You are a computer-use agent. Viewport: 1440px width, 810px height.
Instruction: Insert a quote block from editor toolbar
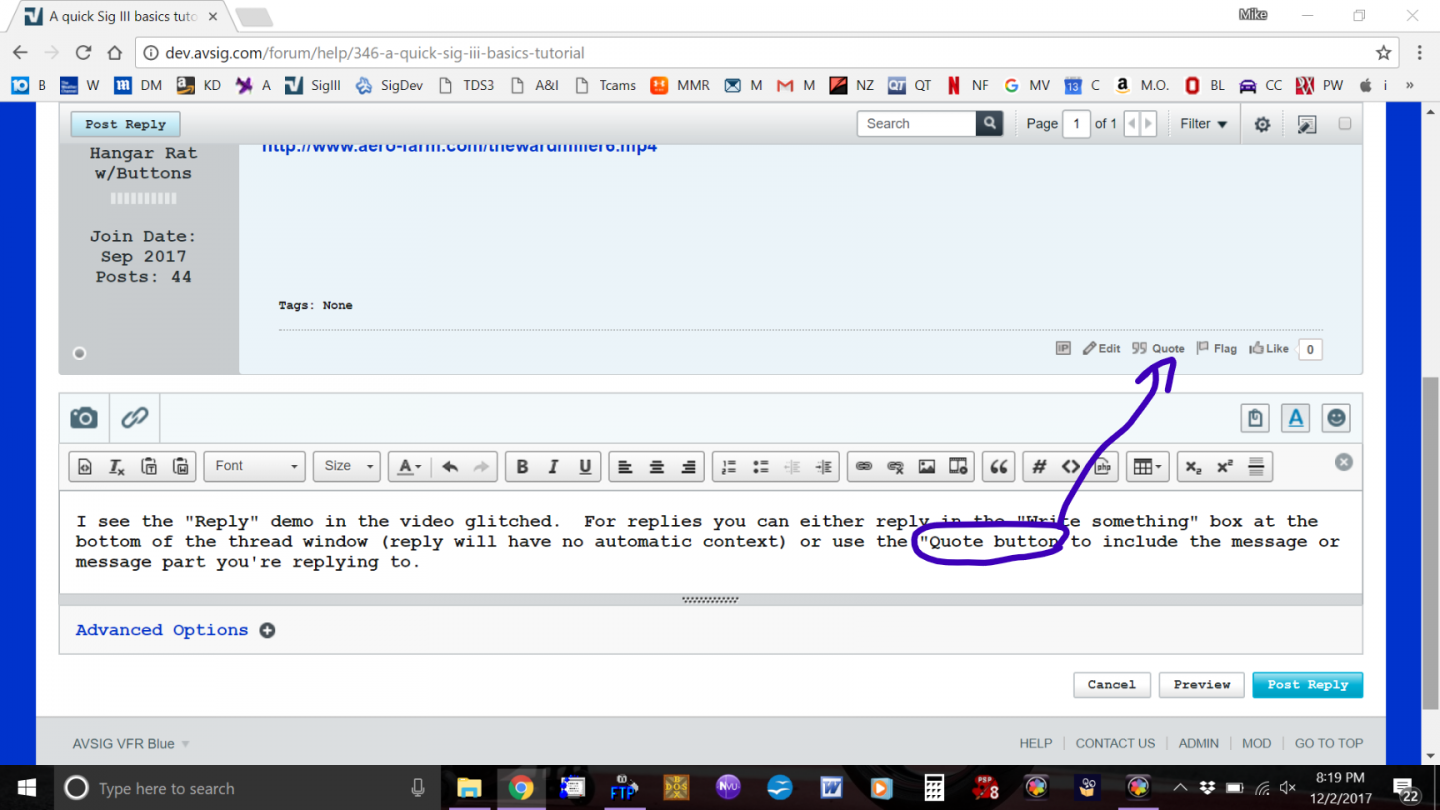coord(998,467)
